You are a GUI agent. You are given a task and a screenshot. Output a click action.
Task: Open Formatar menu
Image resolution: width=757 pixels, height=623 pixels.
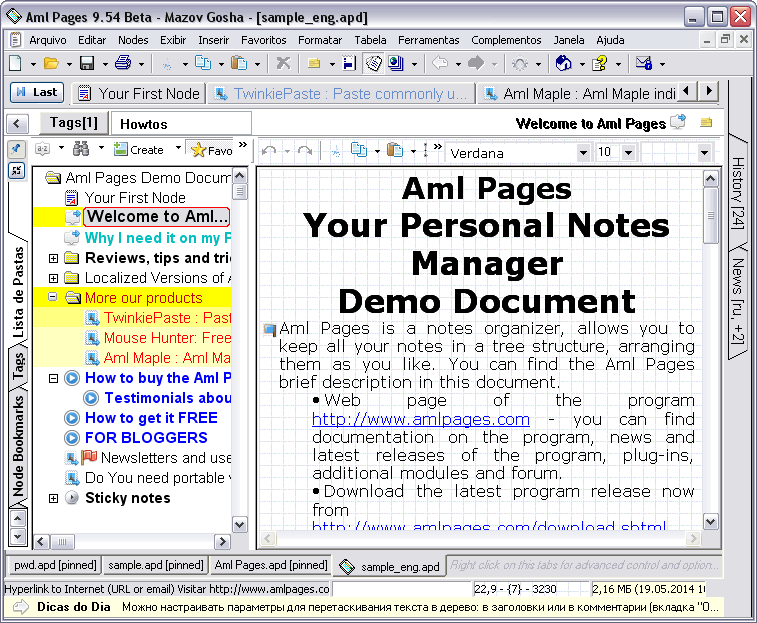[320, 40]
